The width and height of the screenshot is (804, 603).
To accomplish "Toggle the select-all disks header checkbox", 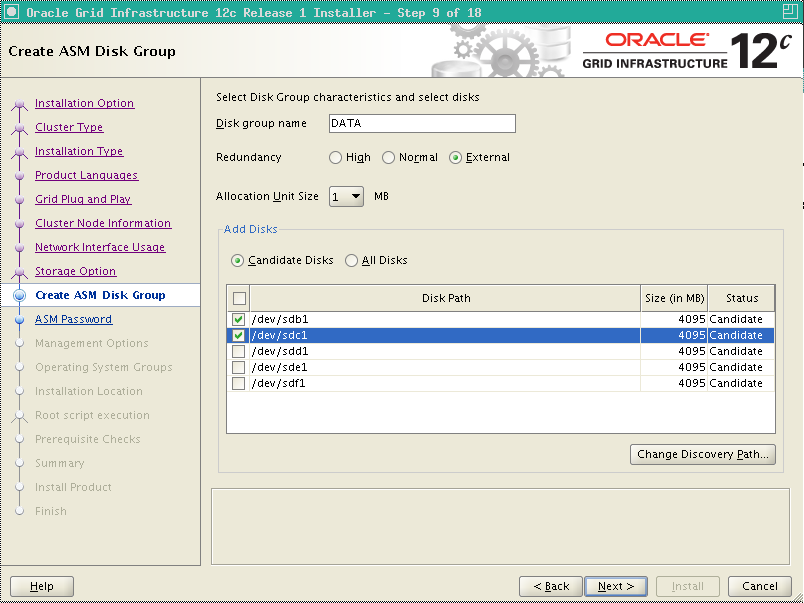I will coord(239,298).
